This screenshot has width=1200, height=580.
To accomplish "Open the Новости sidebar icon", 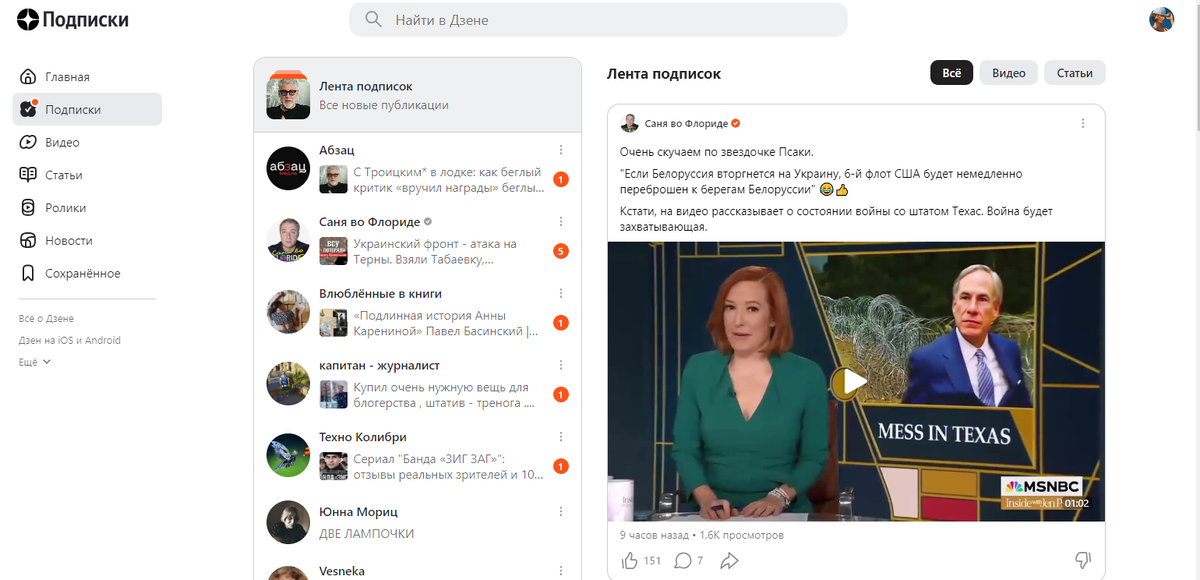I will pyautogui.click(x=28, y=240).
